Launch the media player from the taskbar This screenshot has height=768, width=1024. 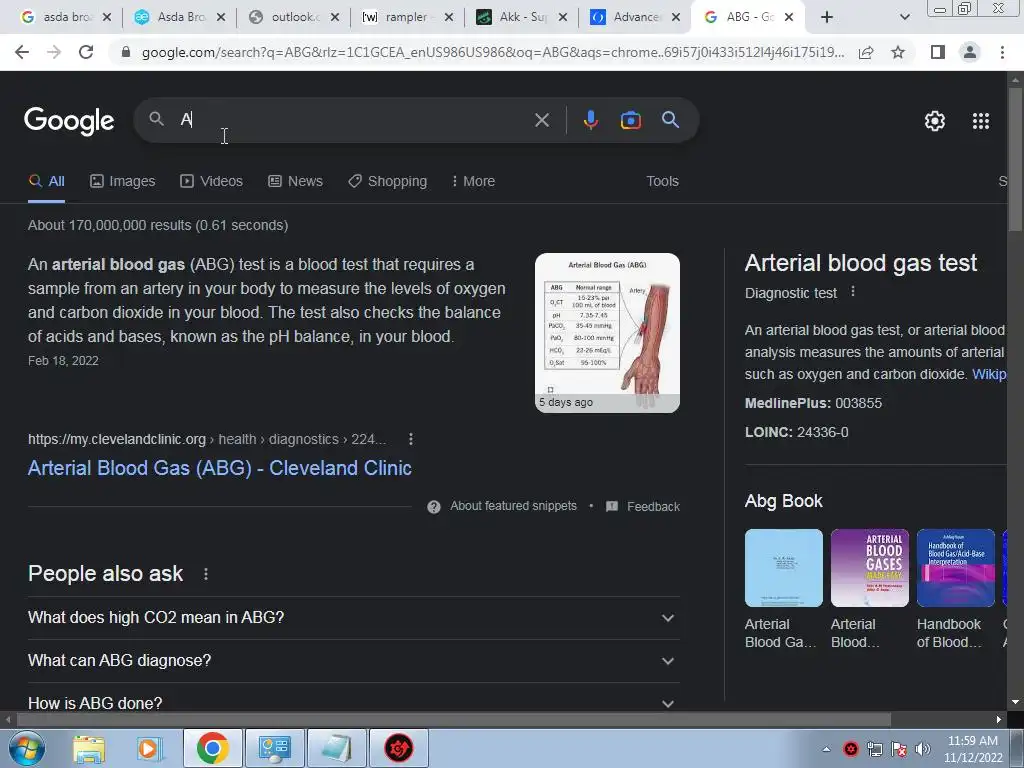tap(150, 748)
